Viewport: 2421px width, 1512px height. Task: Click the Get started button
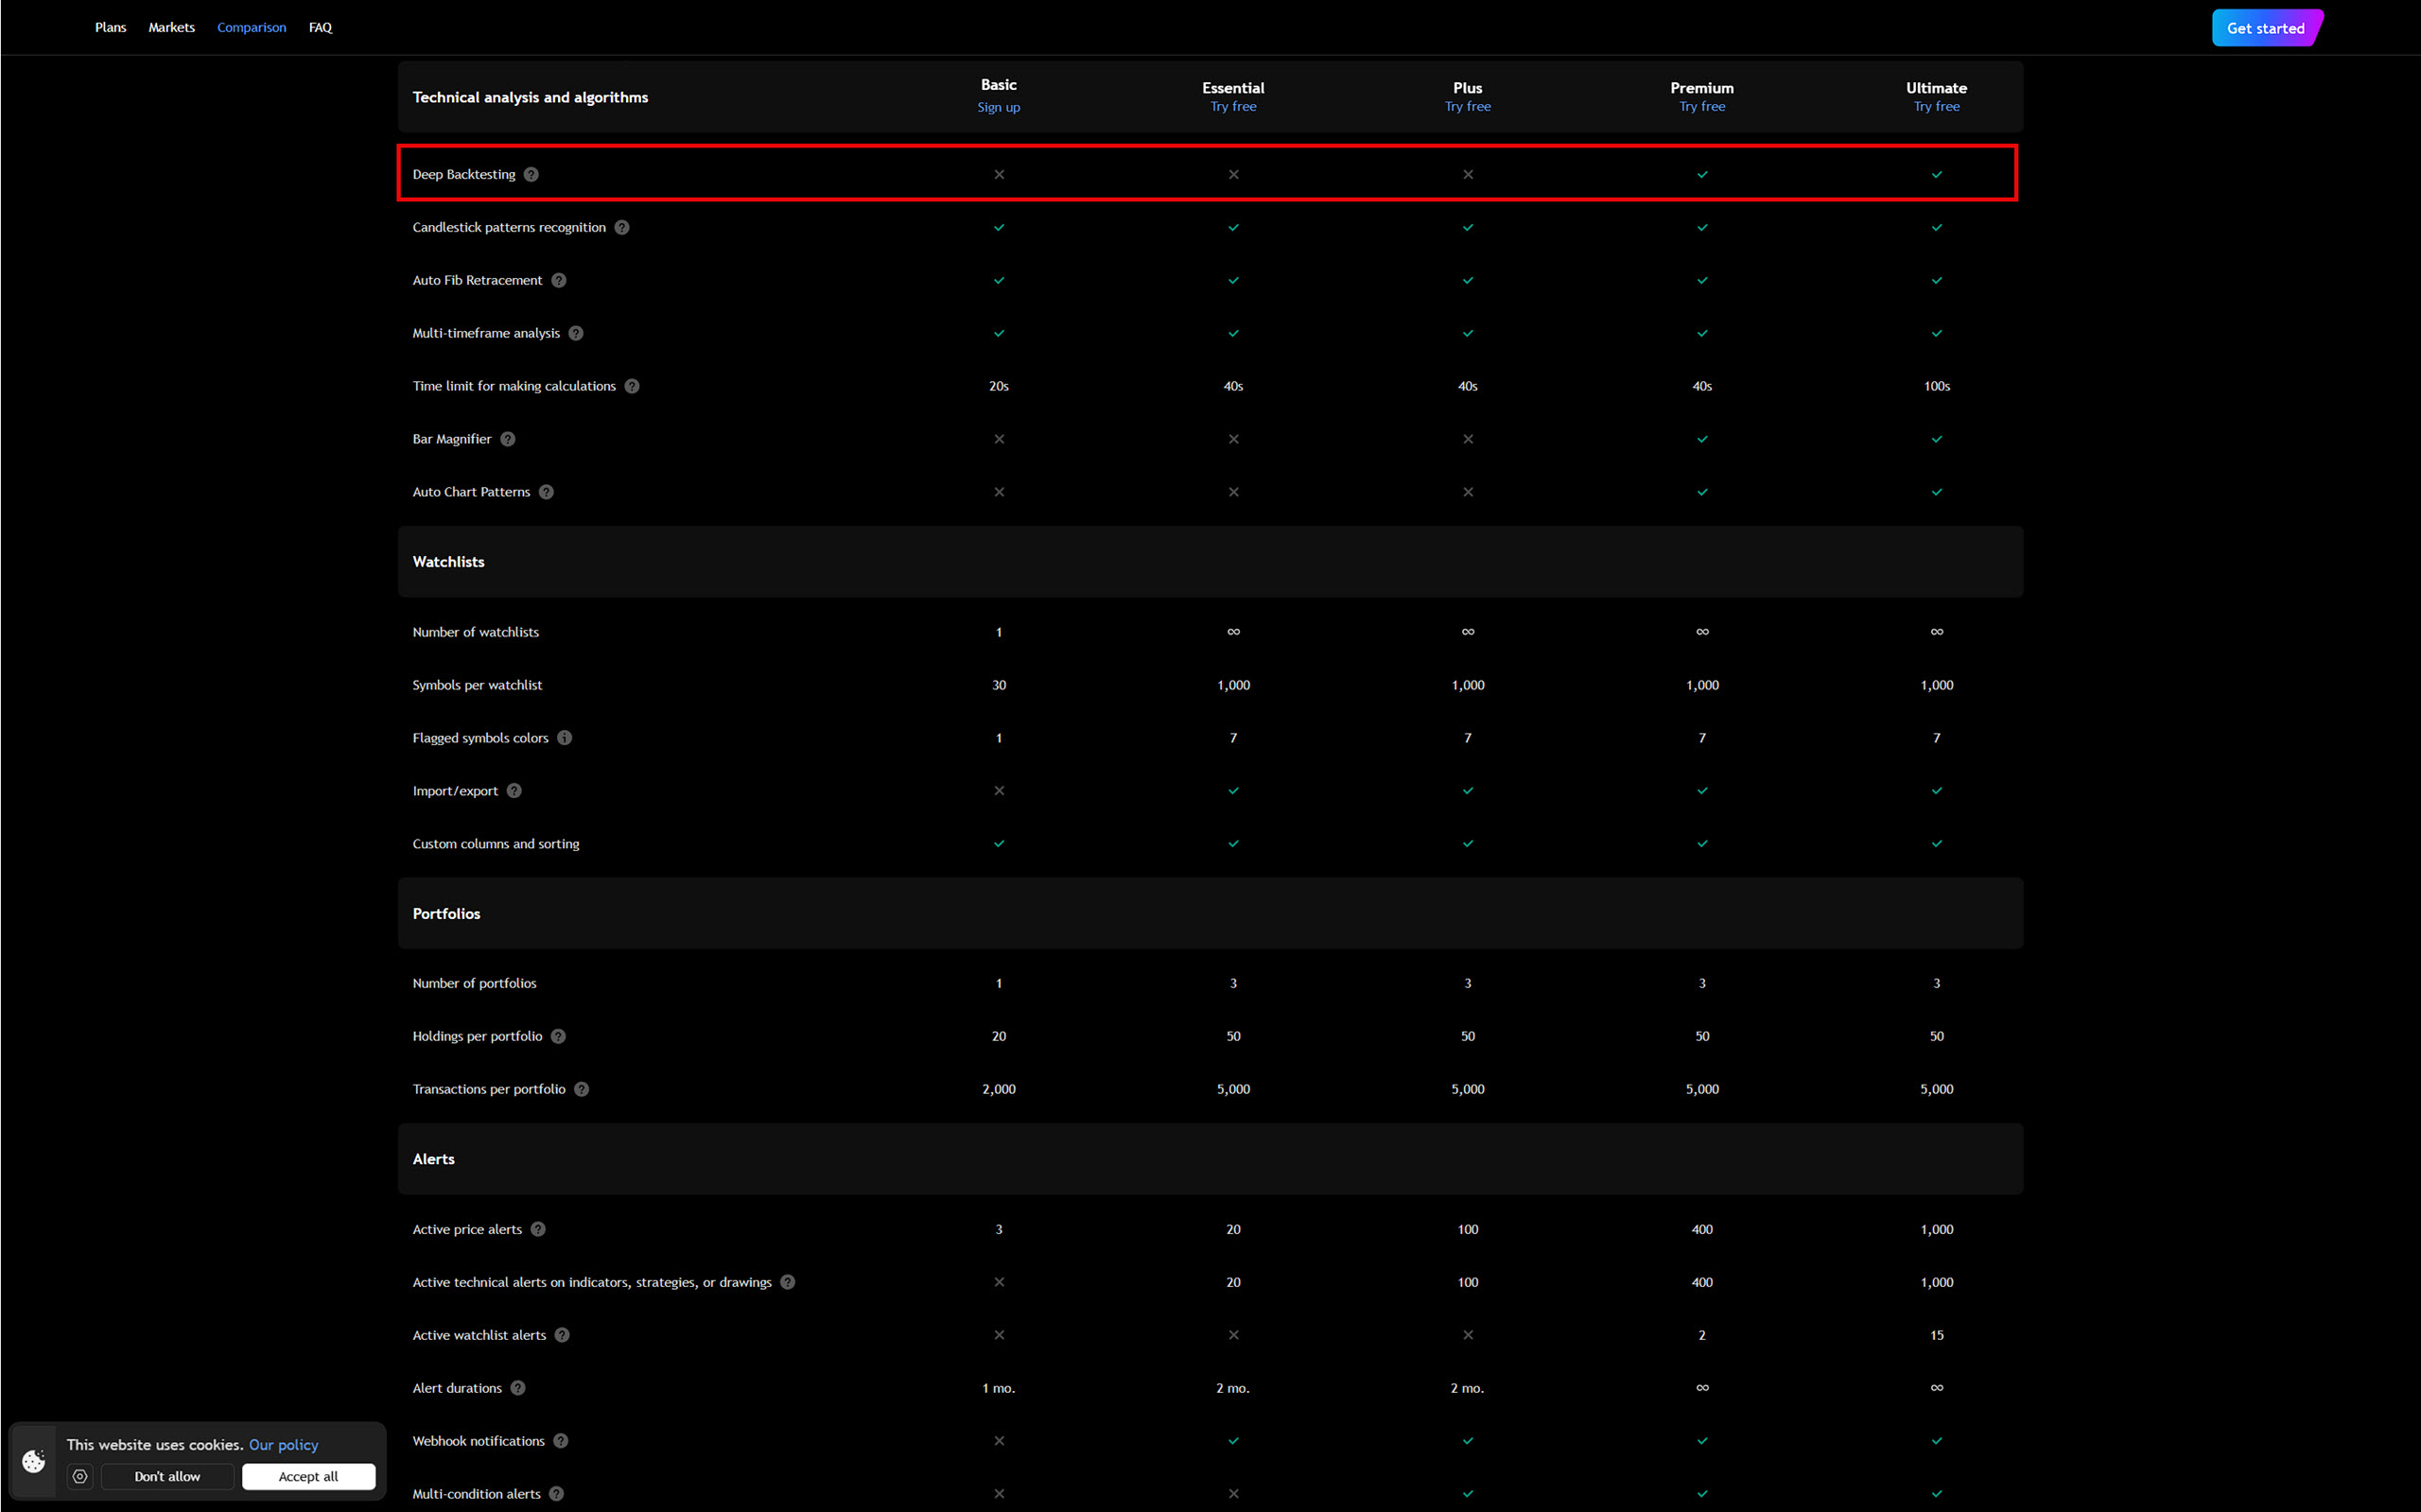[2265, 28]
